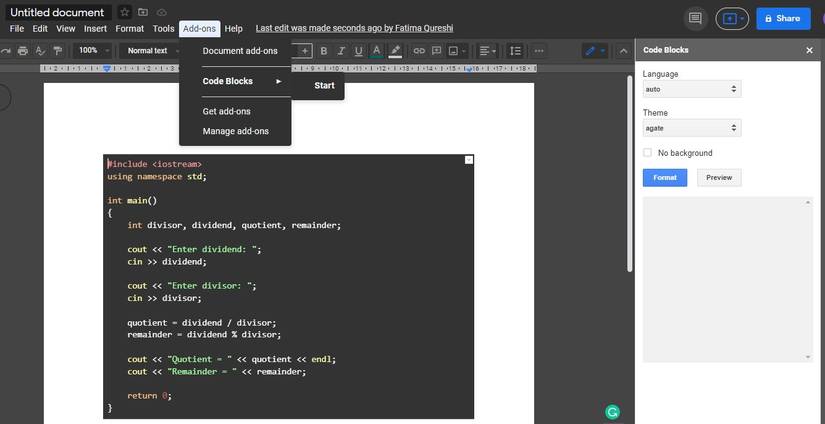Viewport: 825px width, 424px height.
Task: Click the Share button
Action: [x=783, y=18]
